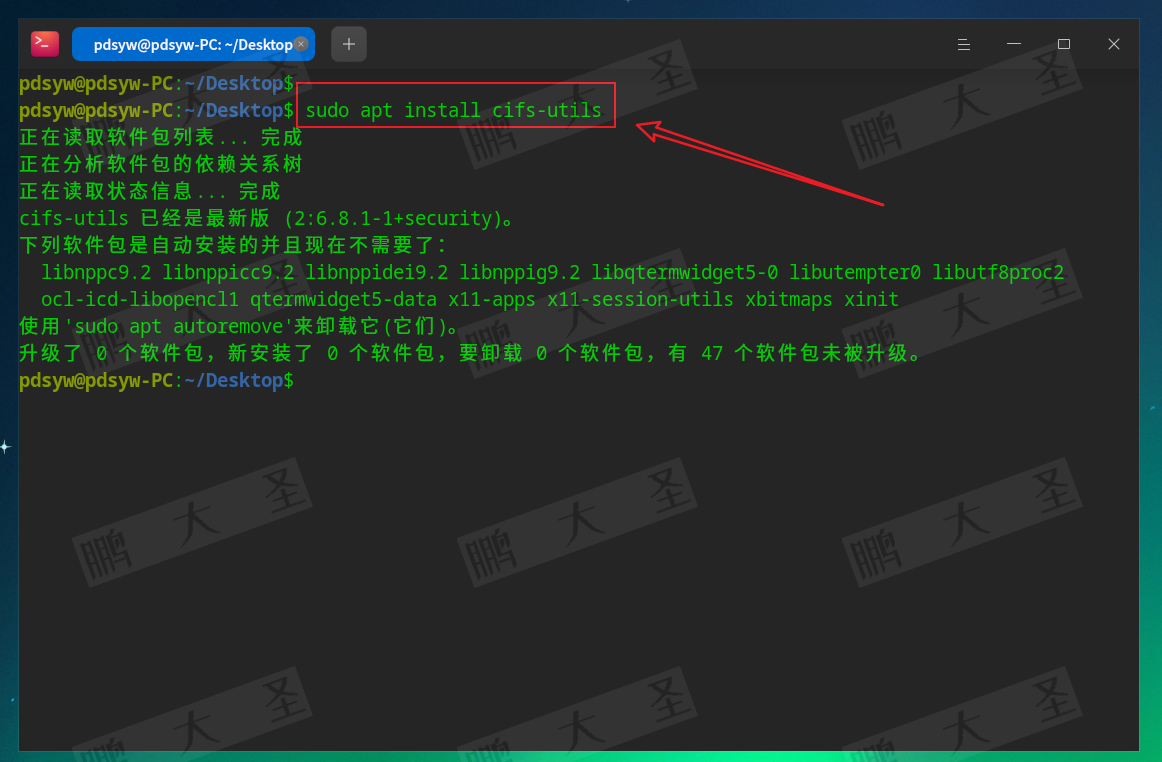Viewport: 1162px width, 762px height.
Task: Click package name 'ocl-icd-libopencl1'
Action: [x=140, y=299]
